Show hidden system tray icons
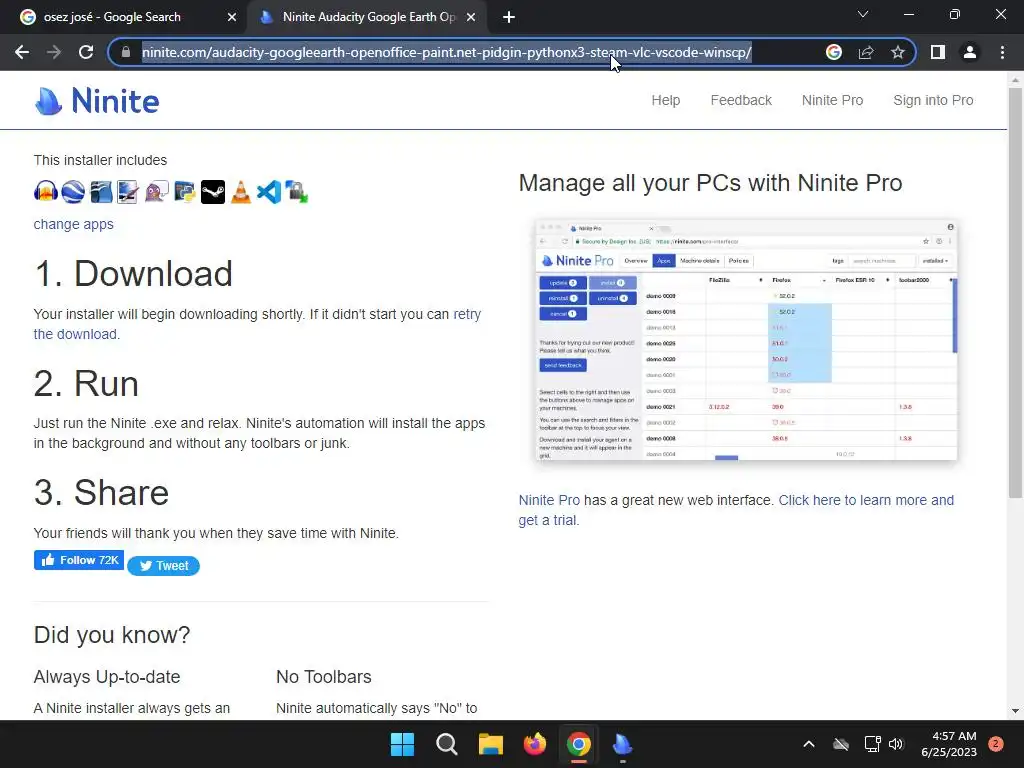Image resolution: width=1024 pixels, height=768 pixels. tap(808, 744)
